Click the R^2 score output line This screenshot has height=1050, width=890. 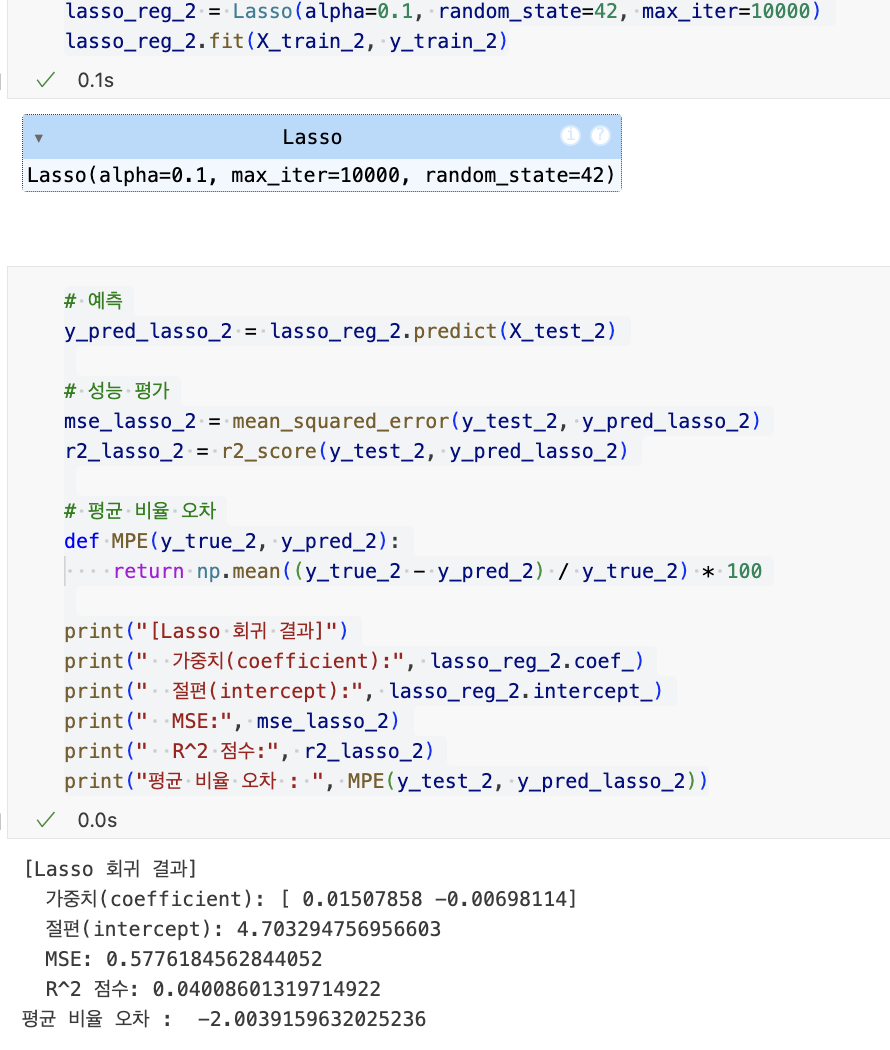tap(213, 989)
